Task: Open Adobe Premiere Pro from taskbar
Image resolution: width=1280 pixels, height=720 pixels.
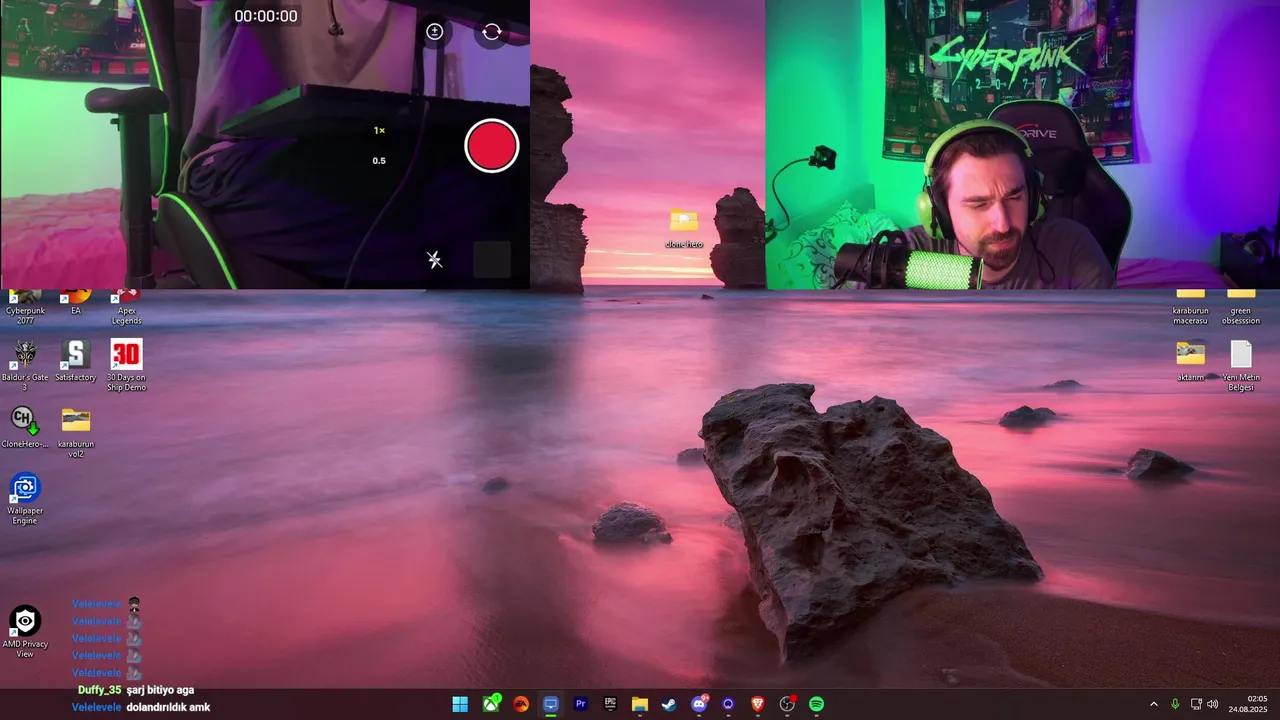Action: (580, 704)
